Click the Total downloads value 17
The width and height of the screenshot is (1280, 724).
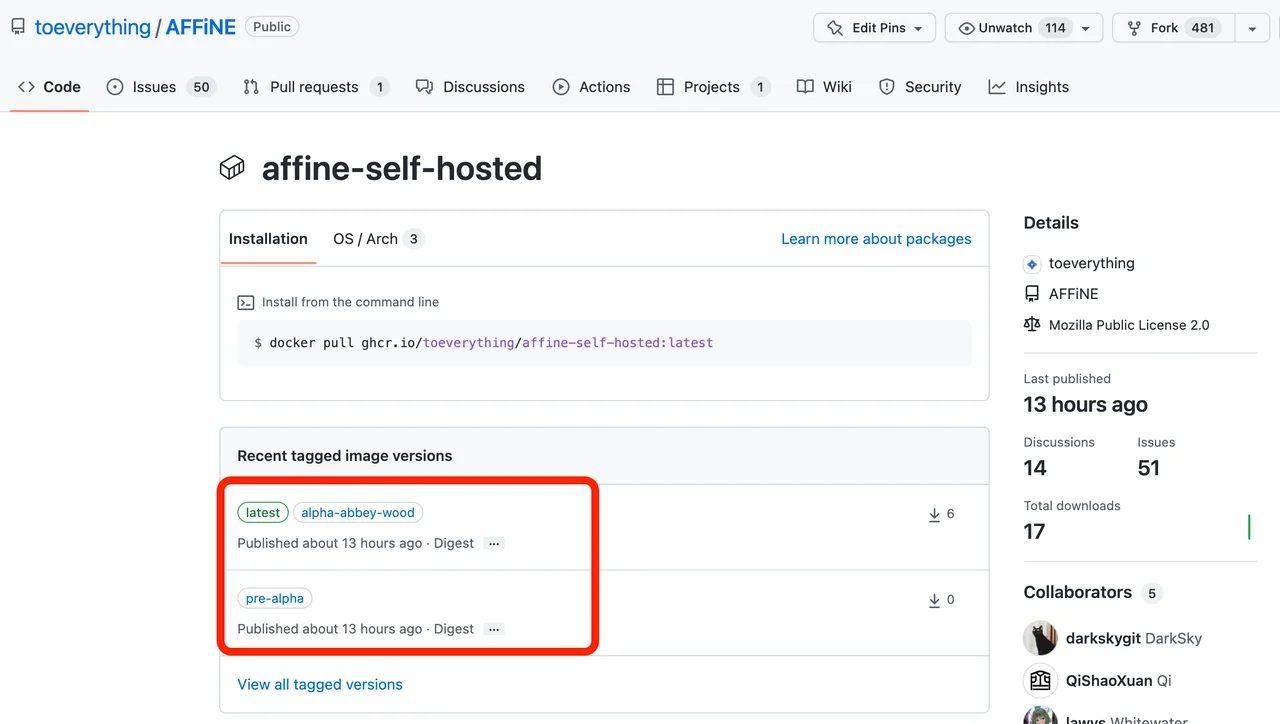(1035, 531)
